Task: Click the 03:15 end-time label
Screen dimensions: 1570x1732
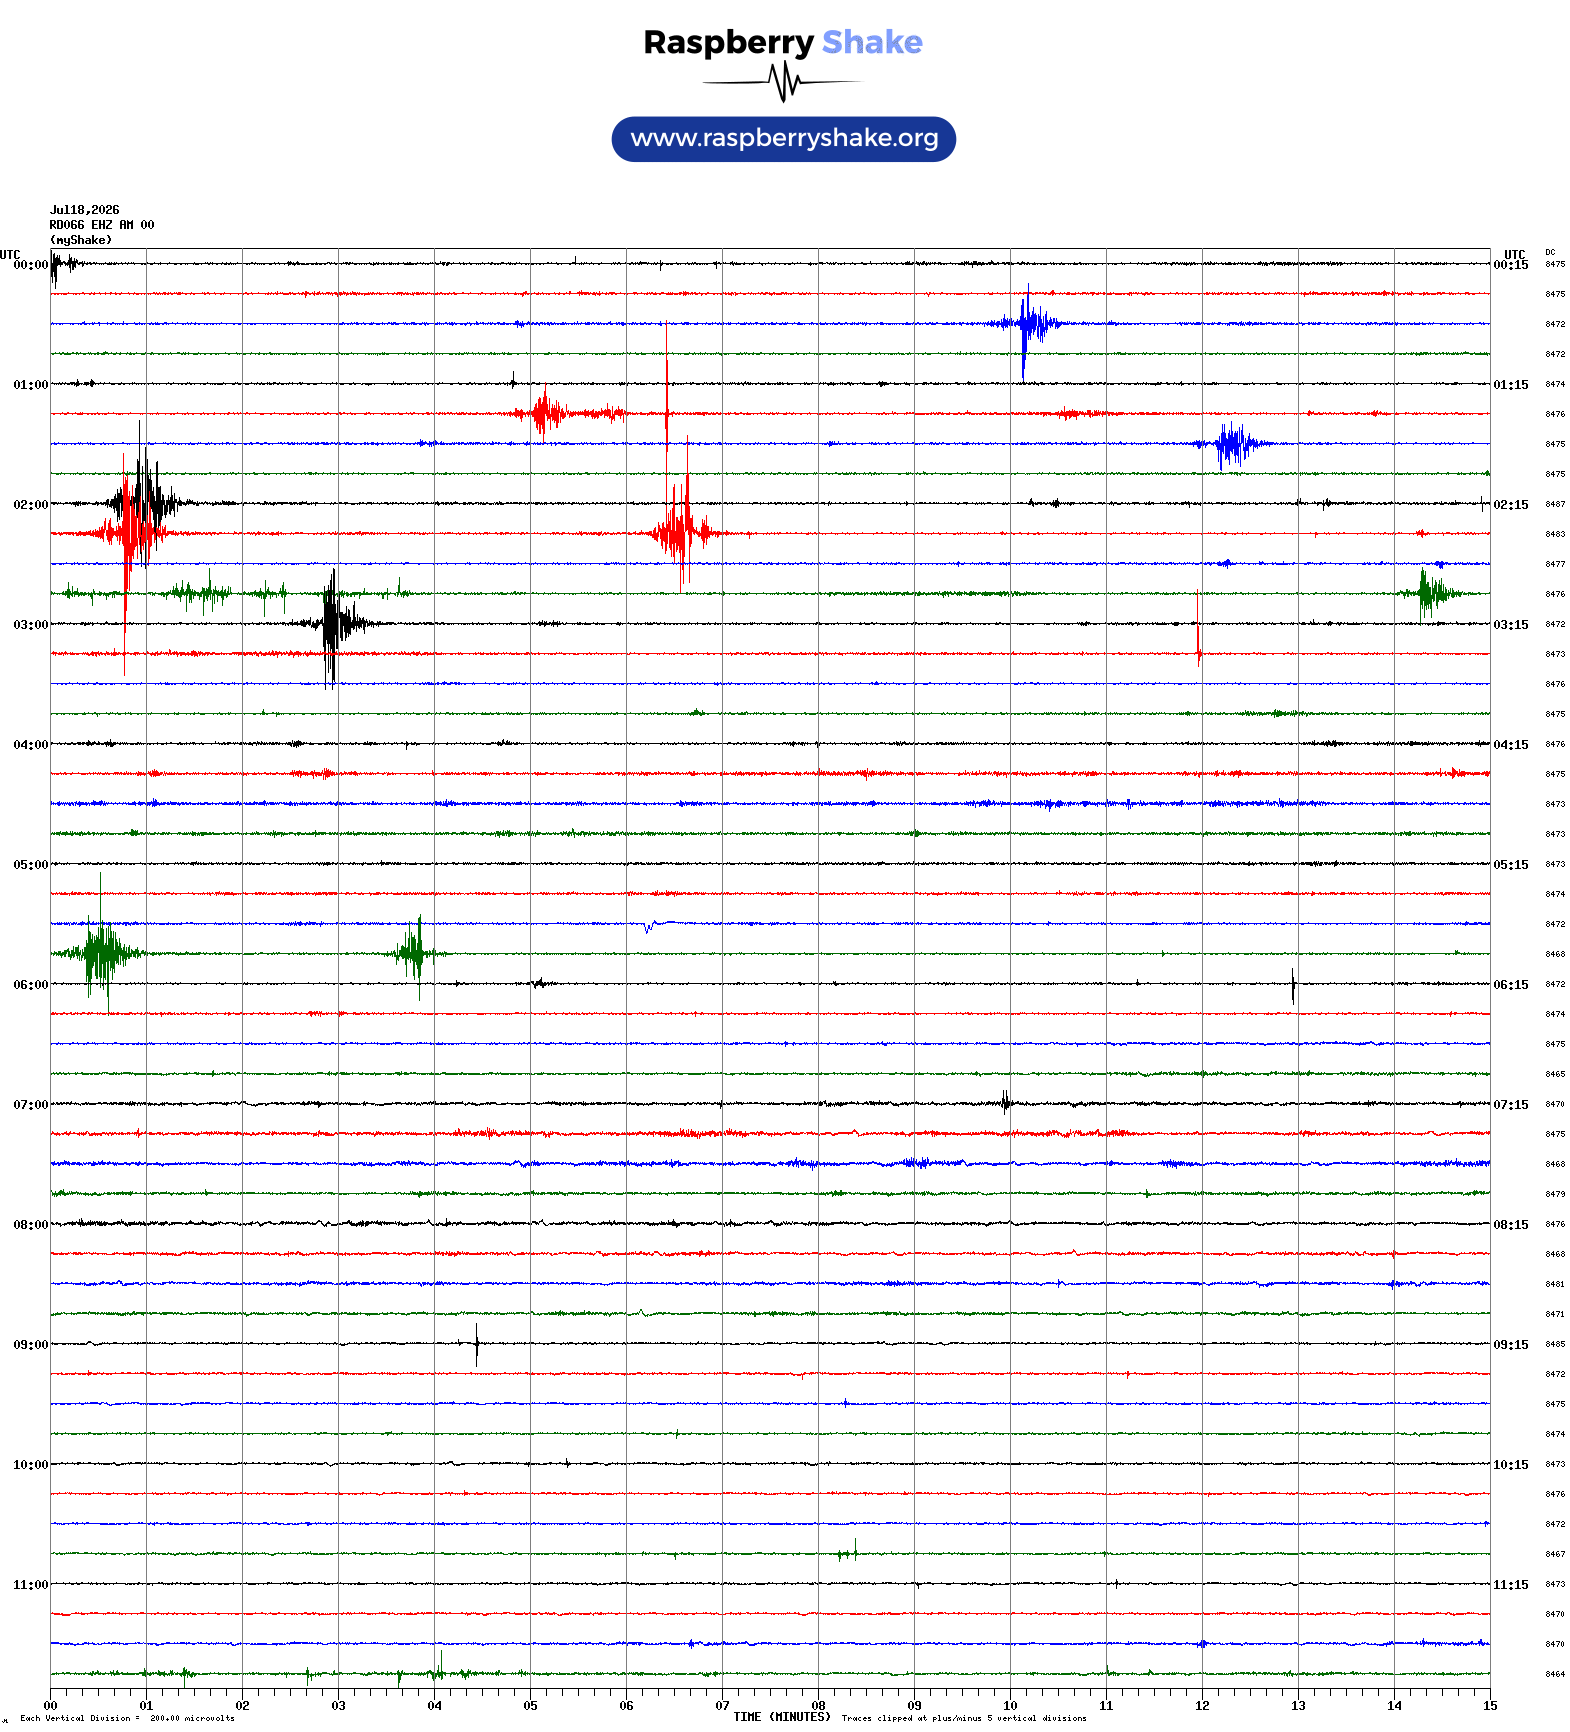Action: coord(1511,625)
